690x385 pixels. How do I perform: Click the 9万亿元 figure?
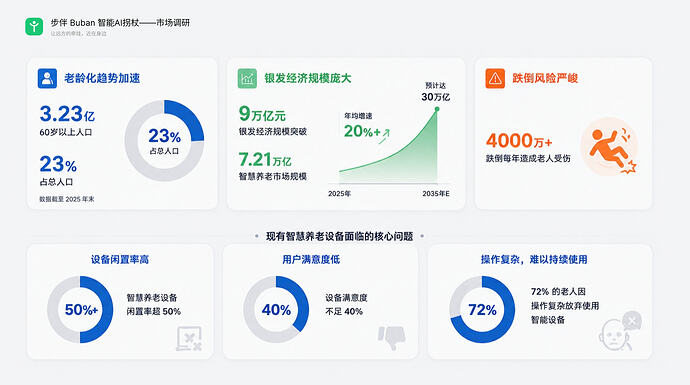(x=262, y=114)
